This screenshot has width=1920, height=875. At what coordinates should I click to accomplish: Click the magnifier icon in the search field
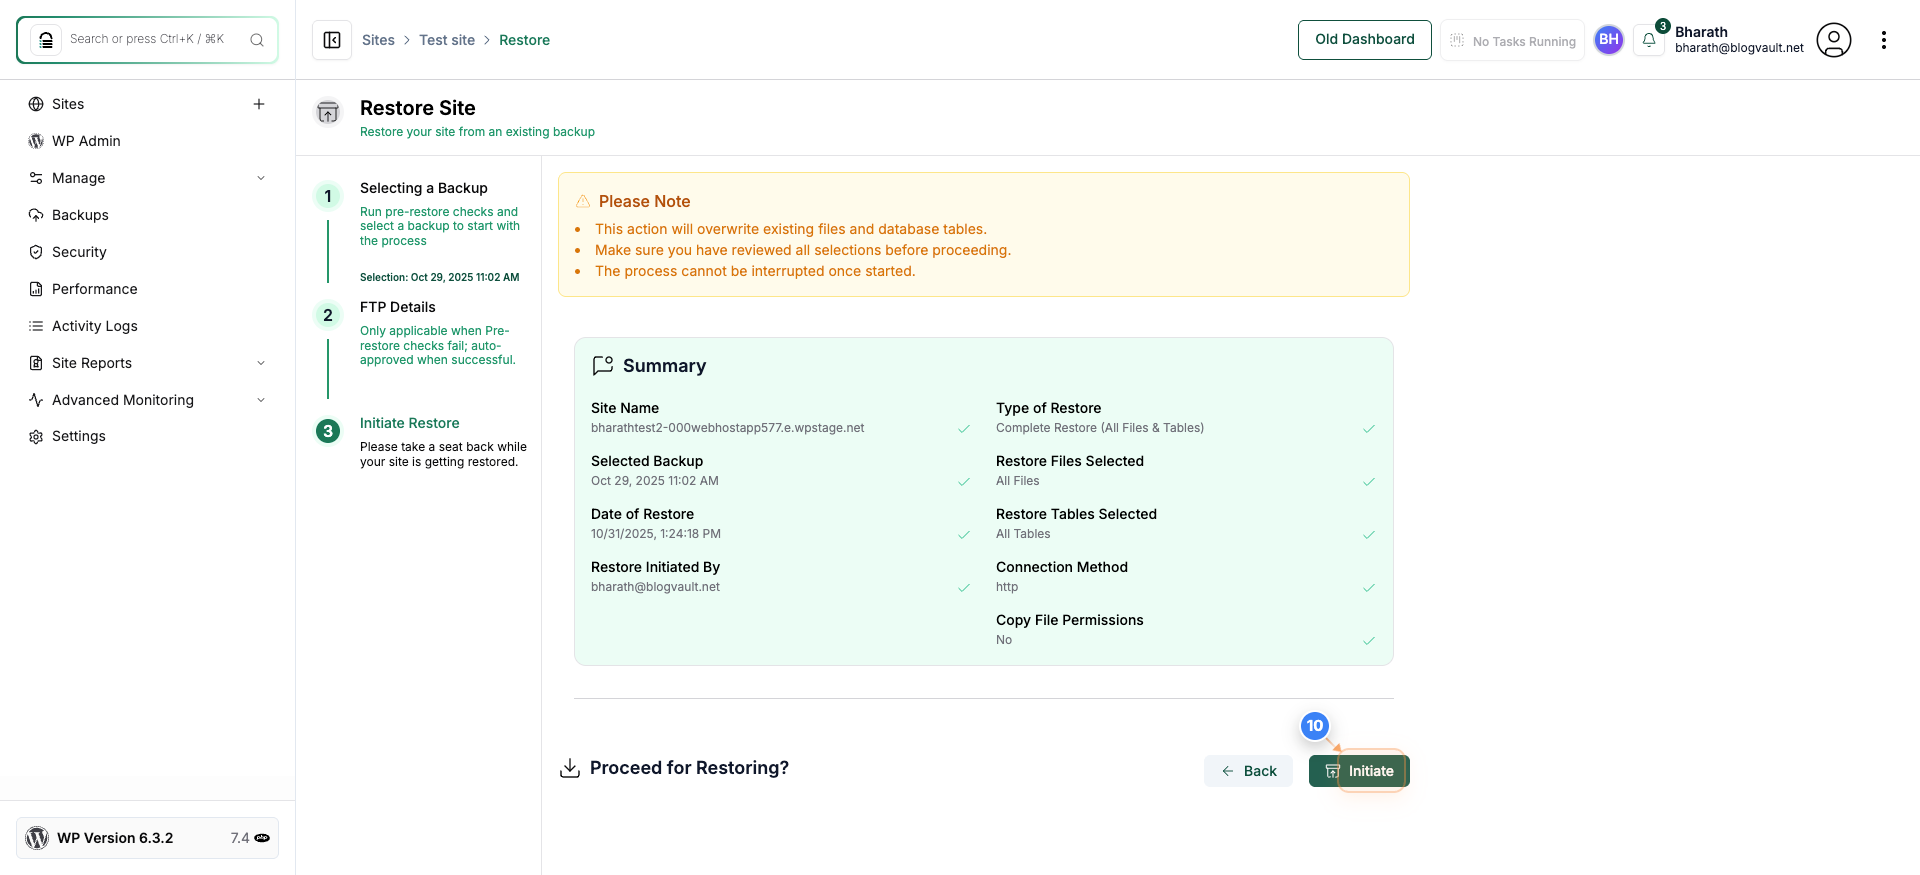coord(257,40)
